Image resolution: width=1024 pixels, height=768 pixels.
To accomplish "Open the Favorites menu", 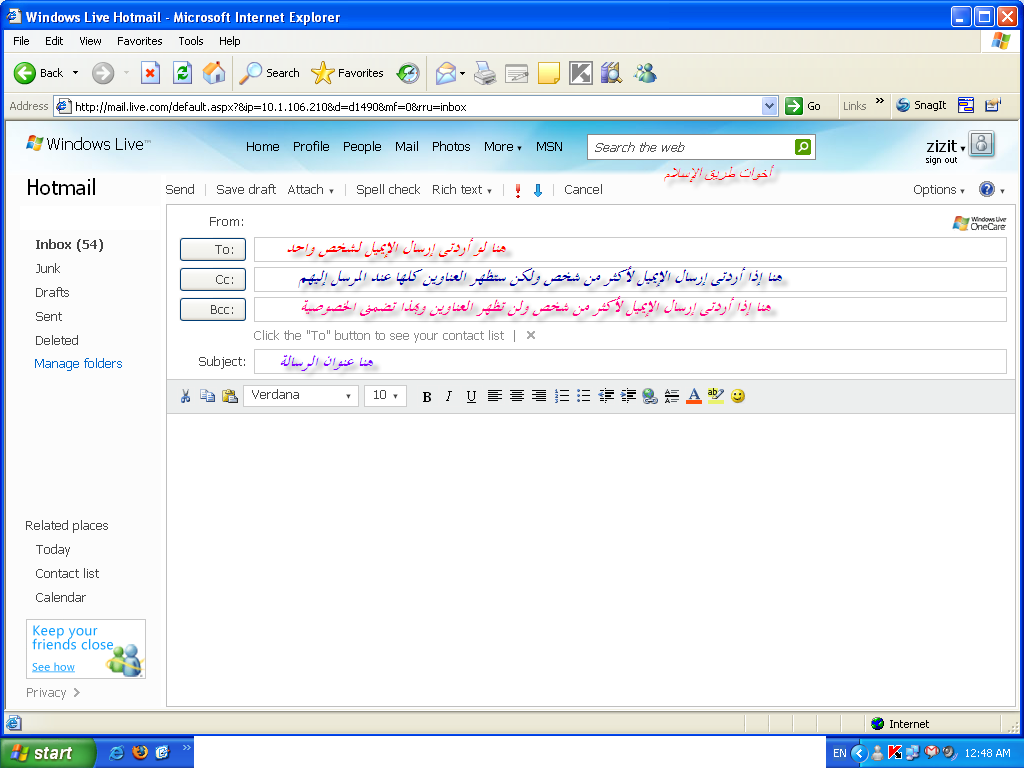I will click(x=140, y=40).
